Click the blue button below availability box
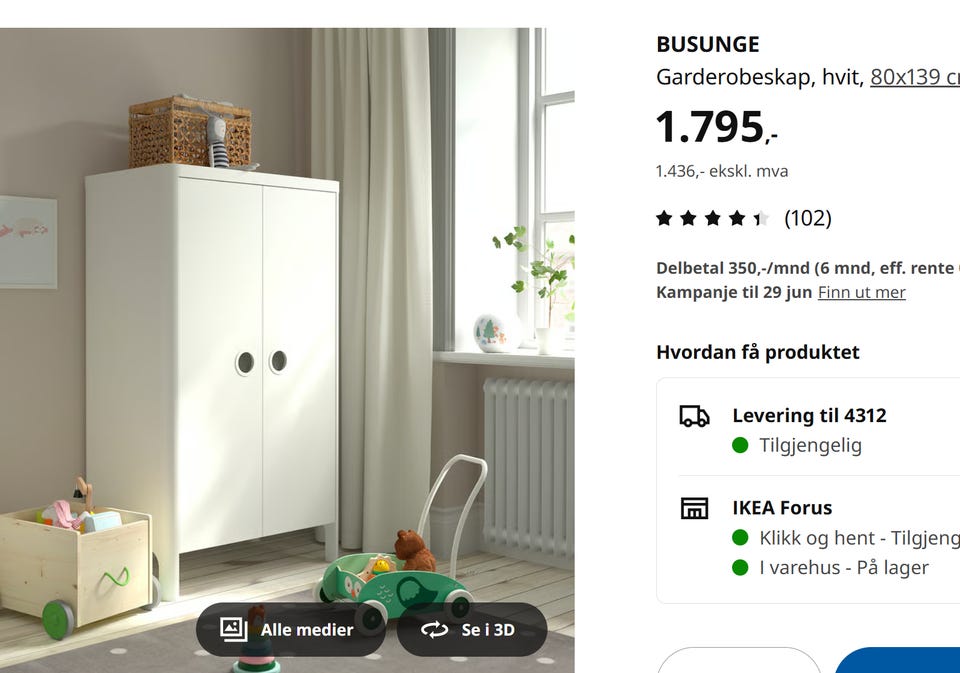 [897, 660]
